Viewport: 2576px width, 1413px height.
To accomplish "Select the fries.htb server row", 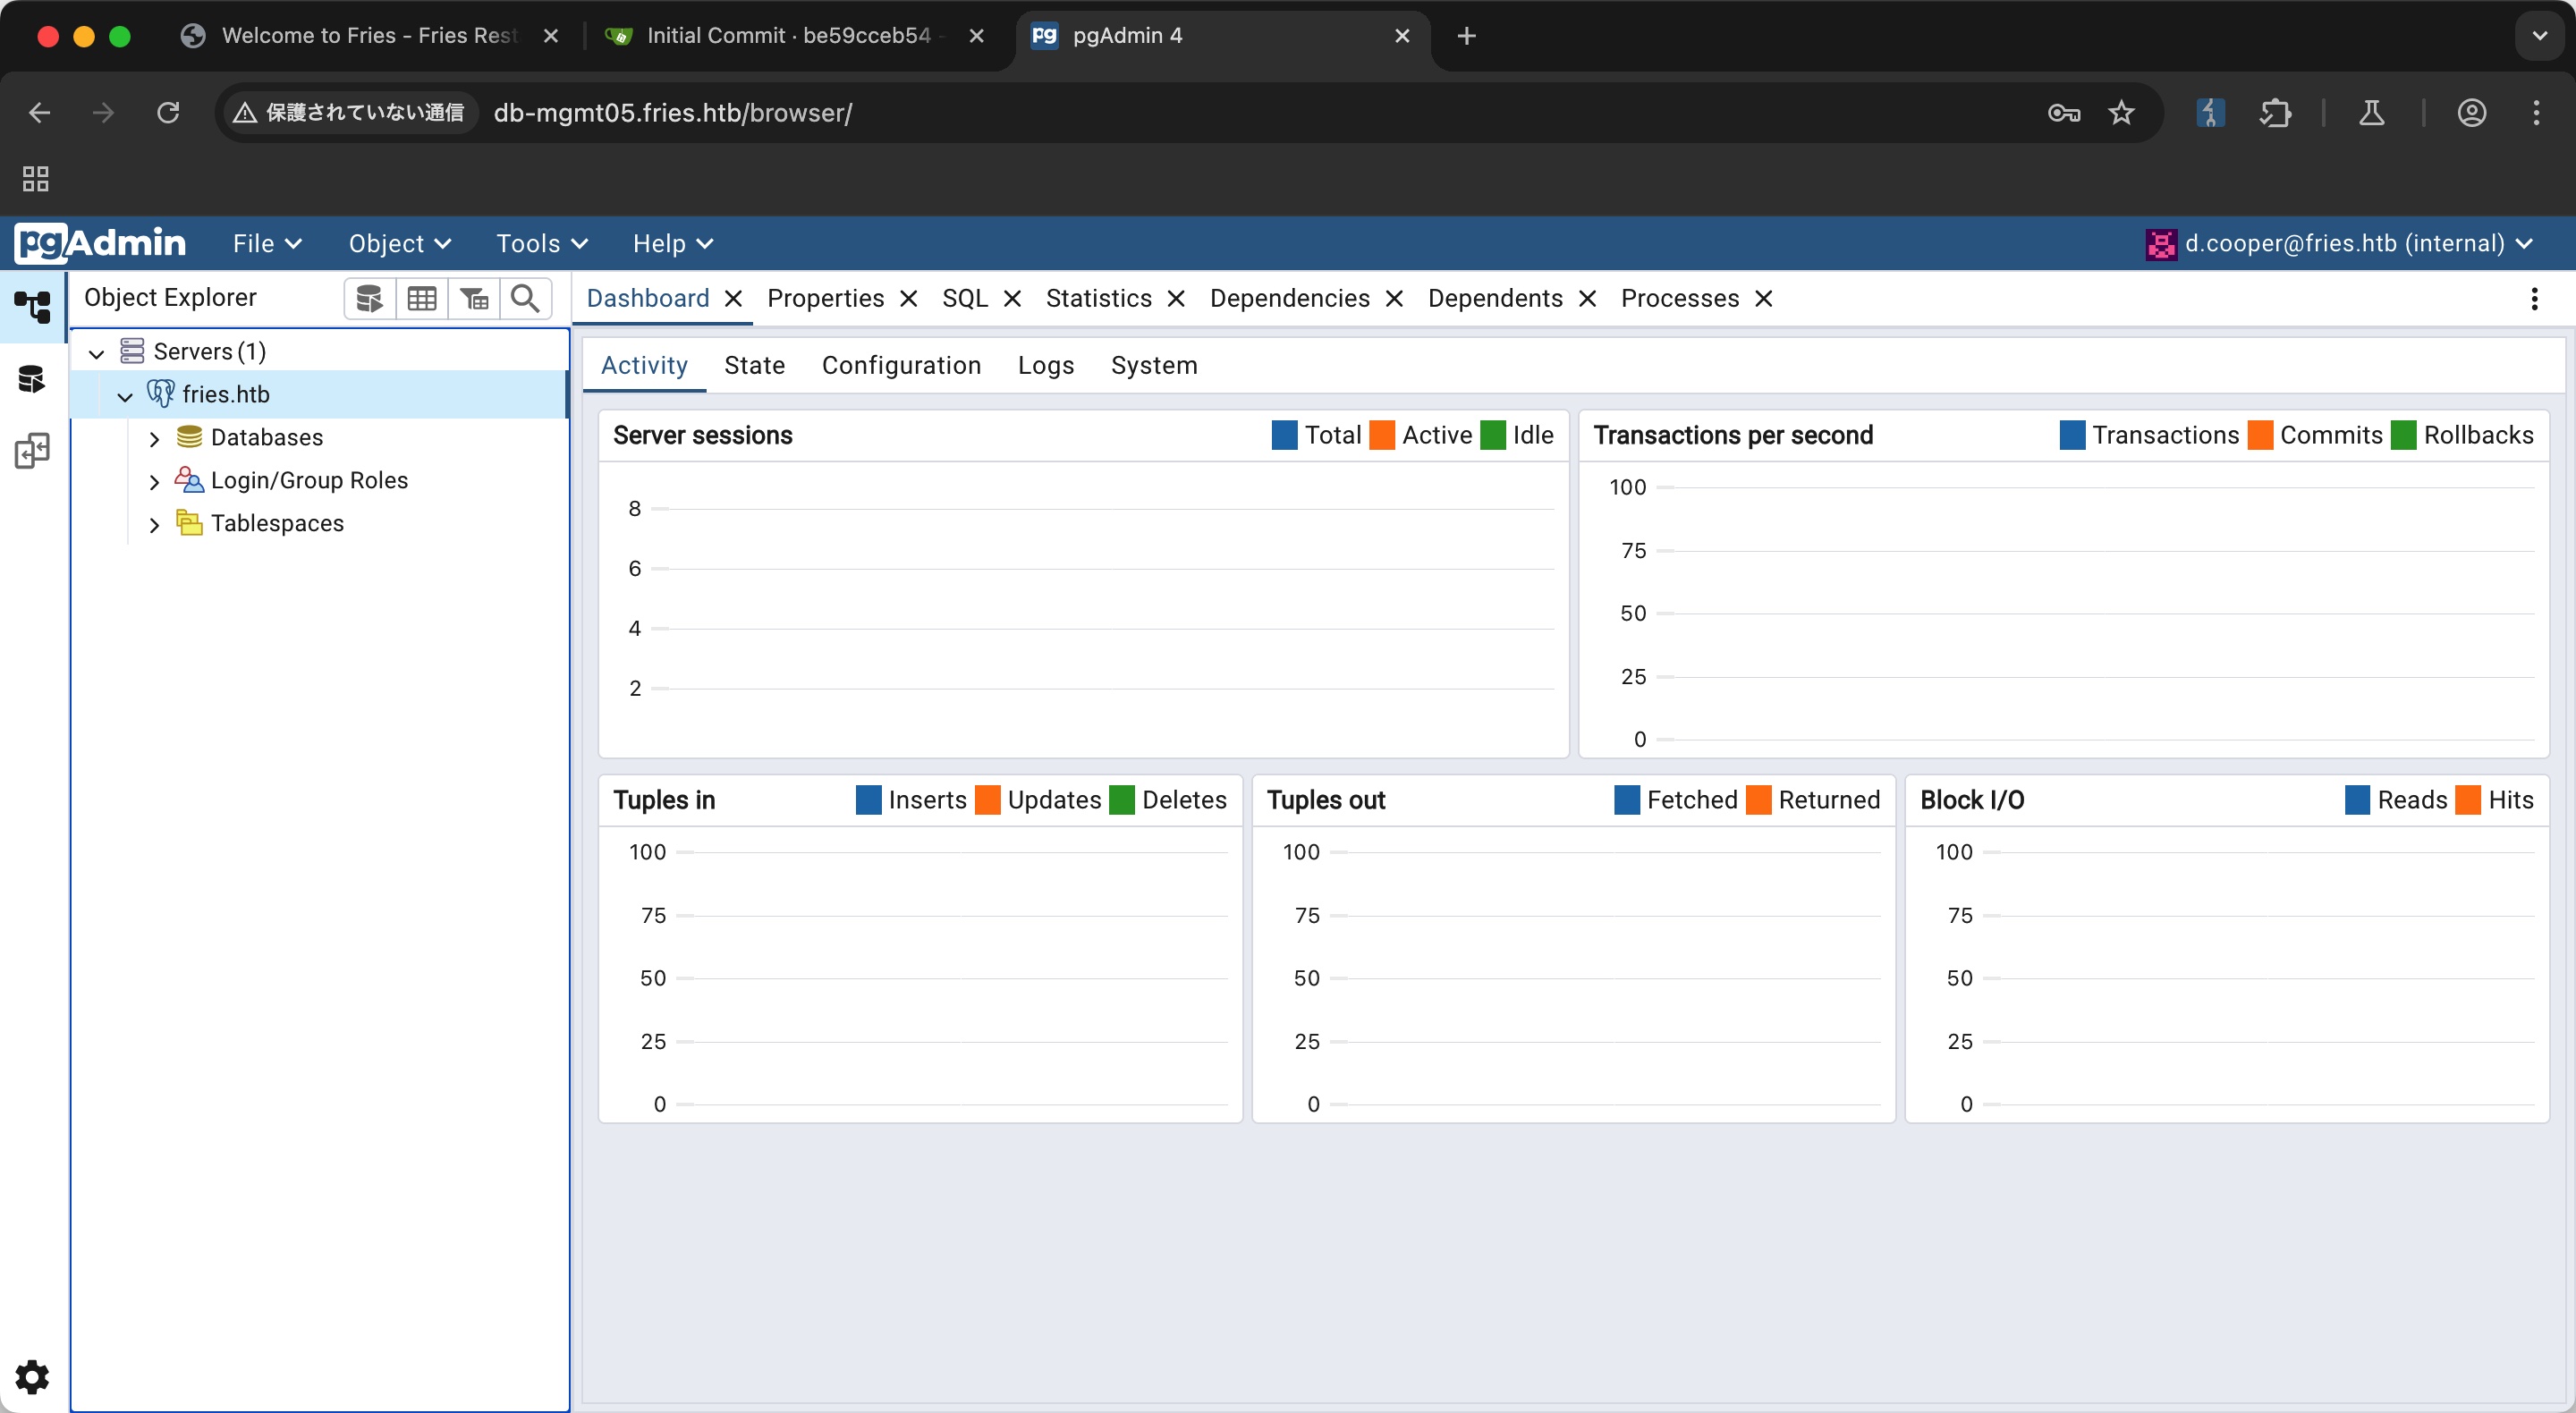I will [319, 394].
